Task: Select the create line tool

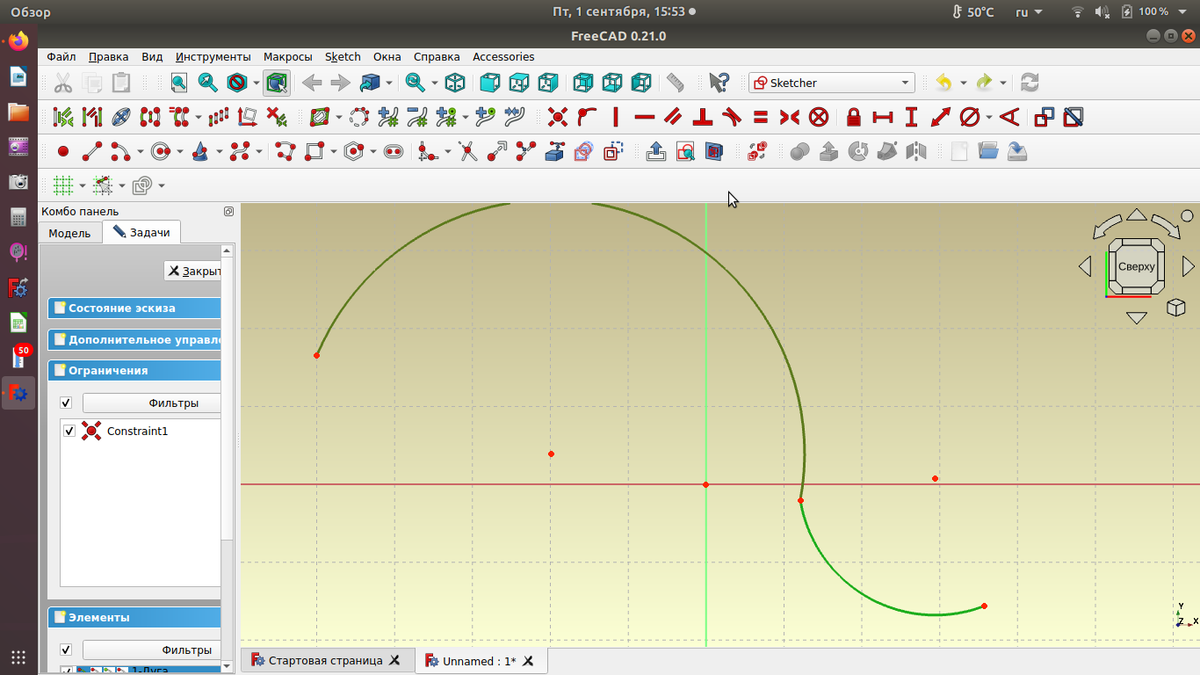Action: pos(92,151)
